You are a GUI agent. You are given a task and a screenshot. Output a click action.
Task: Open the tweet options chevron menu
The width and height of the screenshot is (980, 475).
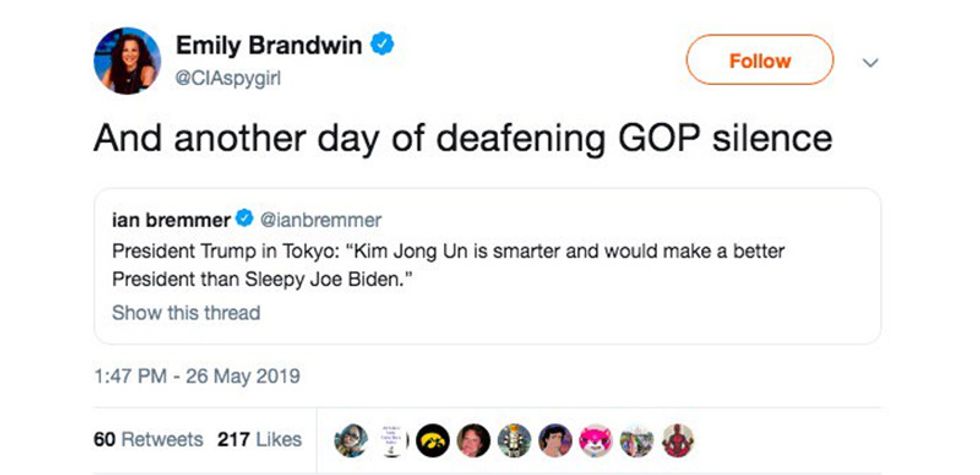(x=869, y=62)
